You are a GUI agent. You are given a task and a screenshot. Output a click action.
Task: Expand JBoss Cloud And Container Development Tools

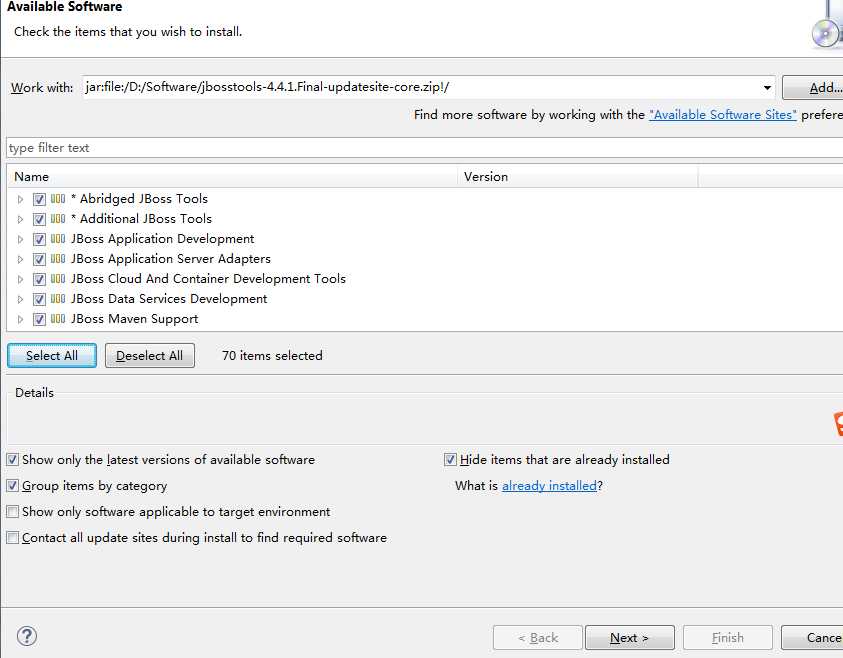[20, 279]
